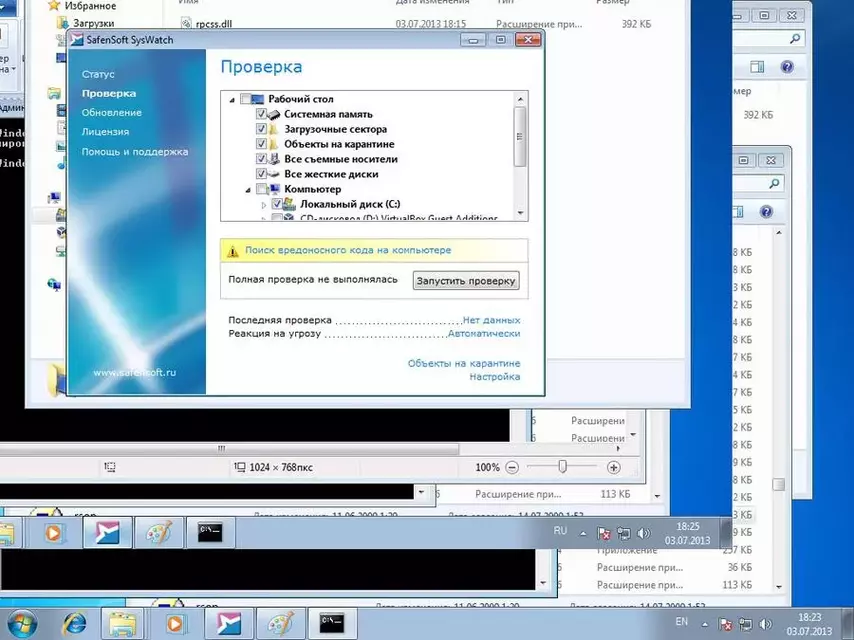Click the scan tree vertical scrollbar thumb
This screenshot has width=854, height=640.
(520, 136)
